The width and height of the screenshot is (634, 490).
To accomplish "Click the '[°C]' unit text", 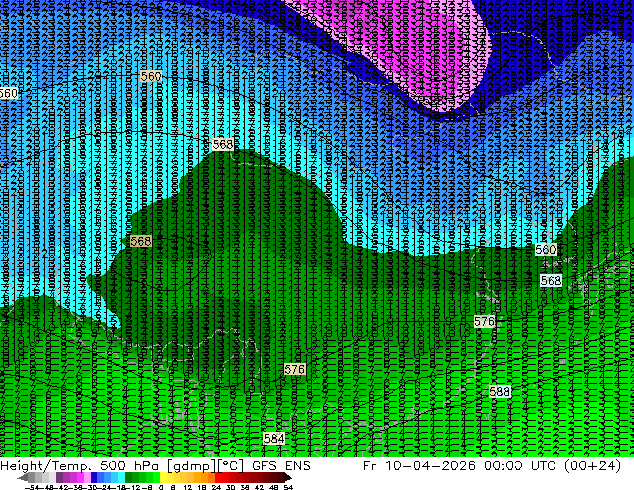I will [231, 466].
